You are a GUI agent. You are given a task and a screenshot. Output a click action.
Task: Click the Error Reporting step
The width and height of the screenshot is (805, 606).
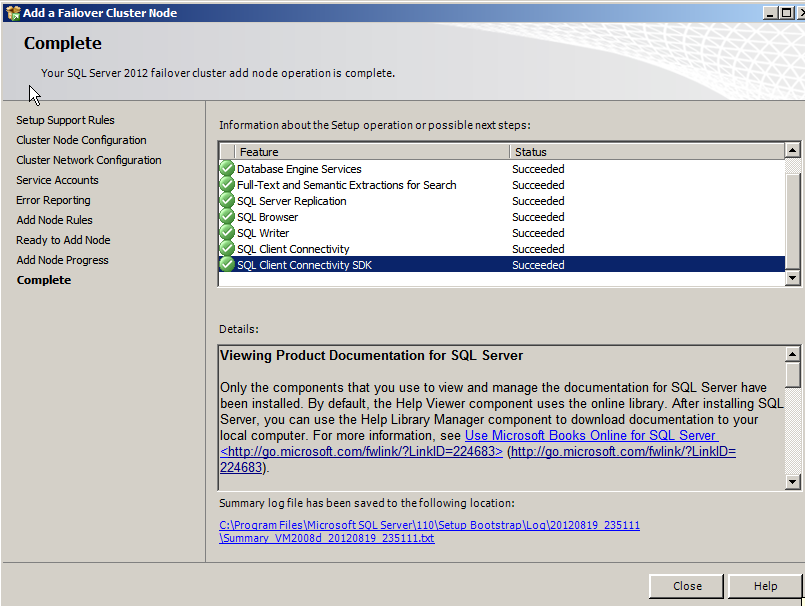pos(53,200)
